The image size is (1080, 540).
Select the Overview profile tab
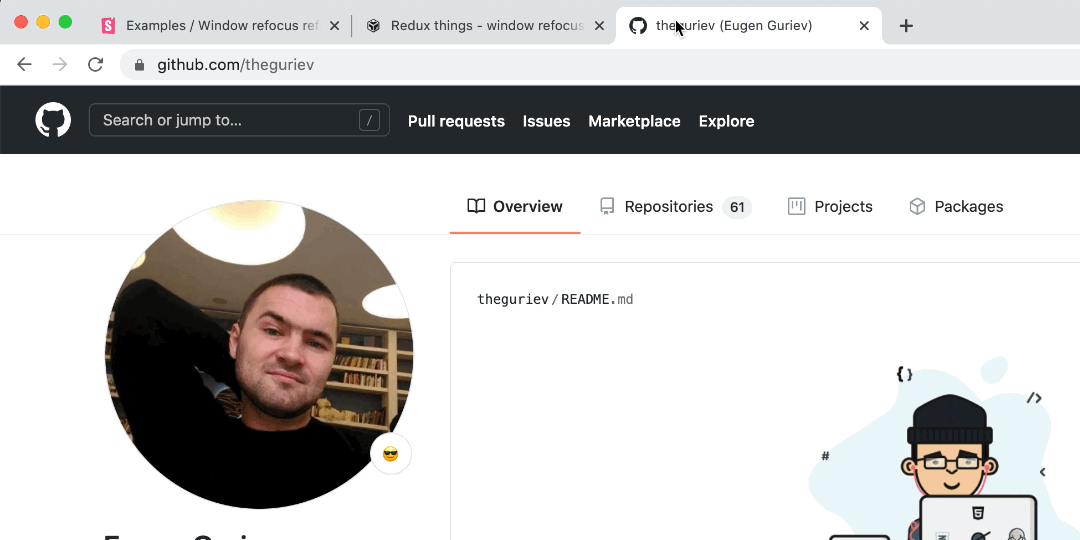(x=515, y=207)
